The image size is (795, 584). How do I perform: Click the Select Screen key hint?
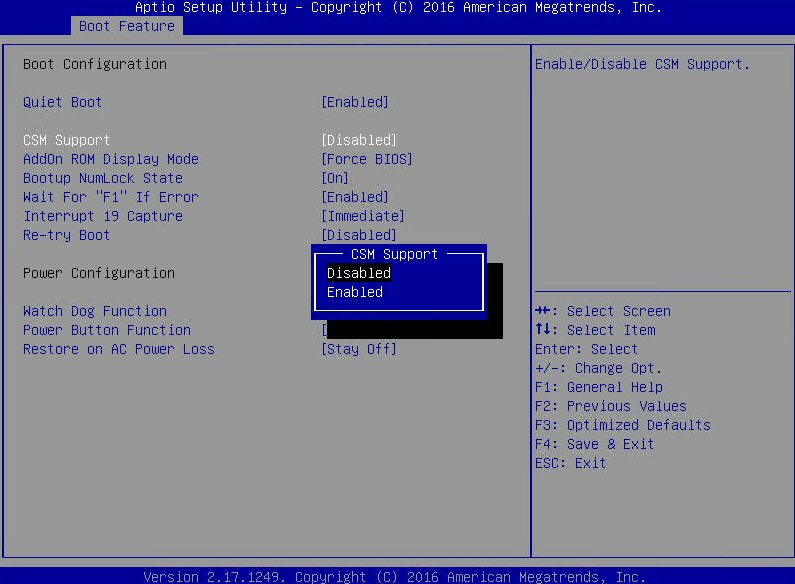pyautogui.click(x=603, y=311)
